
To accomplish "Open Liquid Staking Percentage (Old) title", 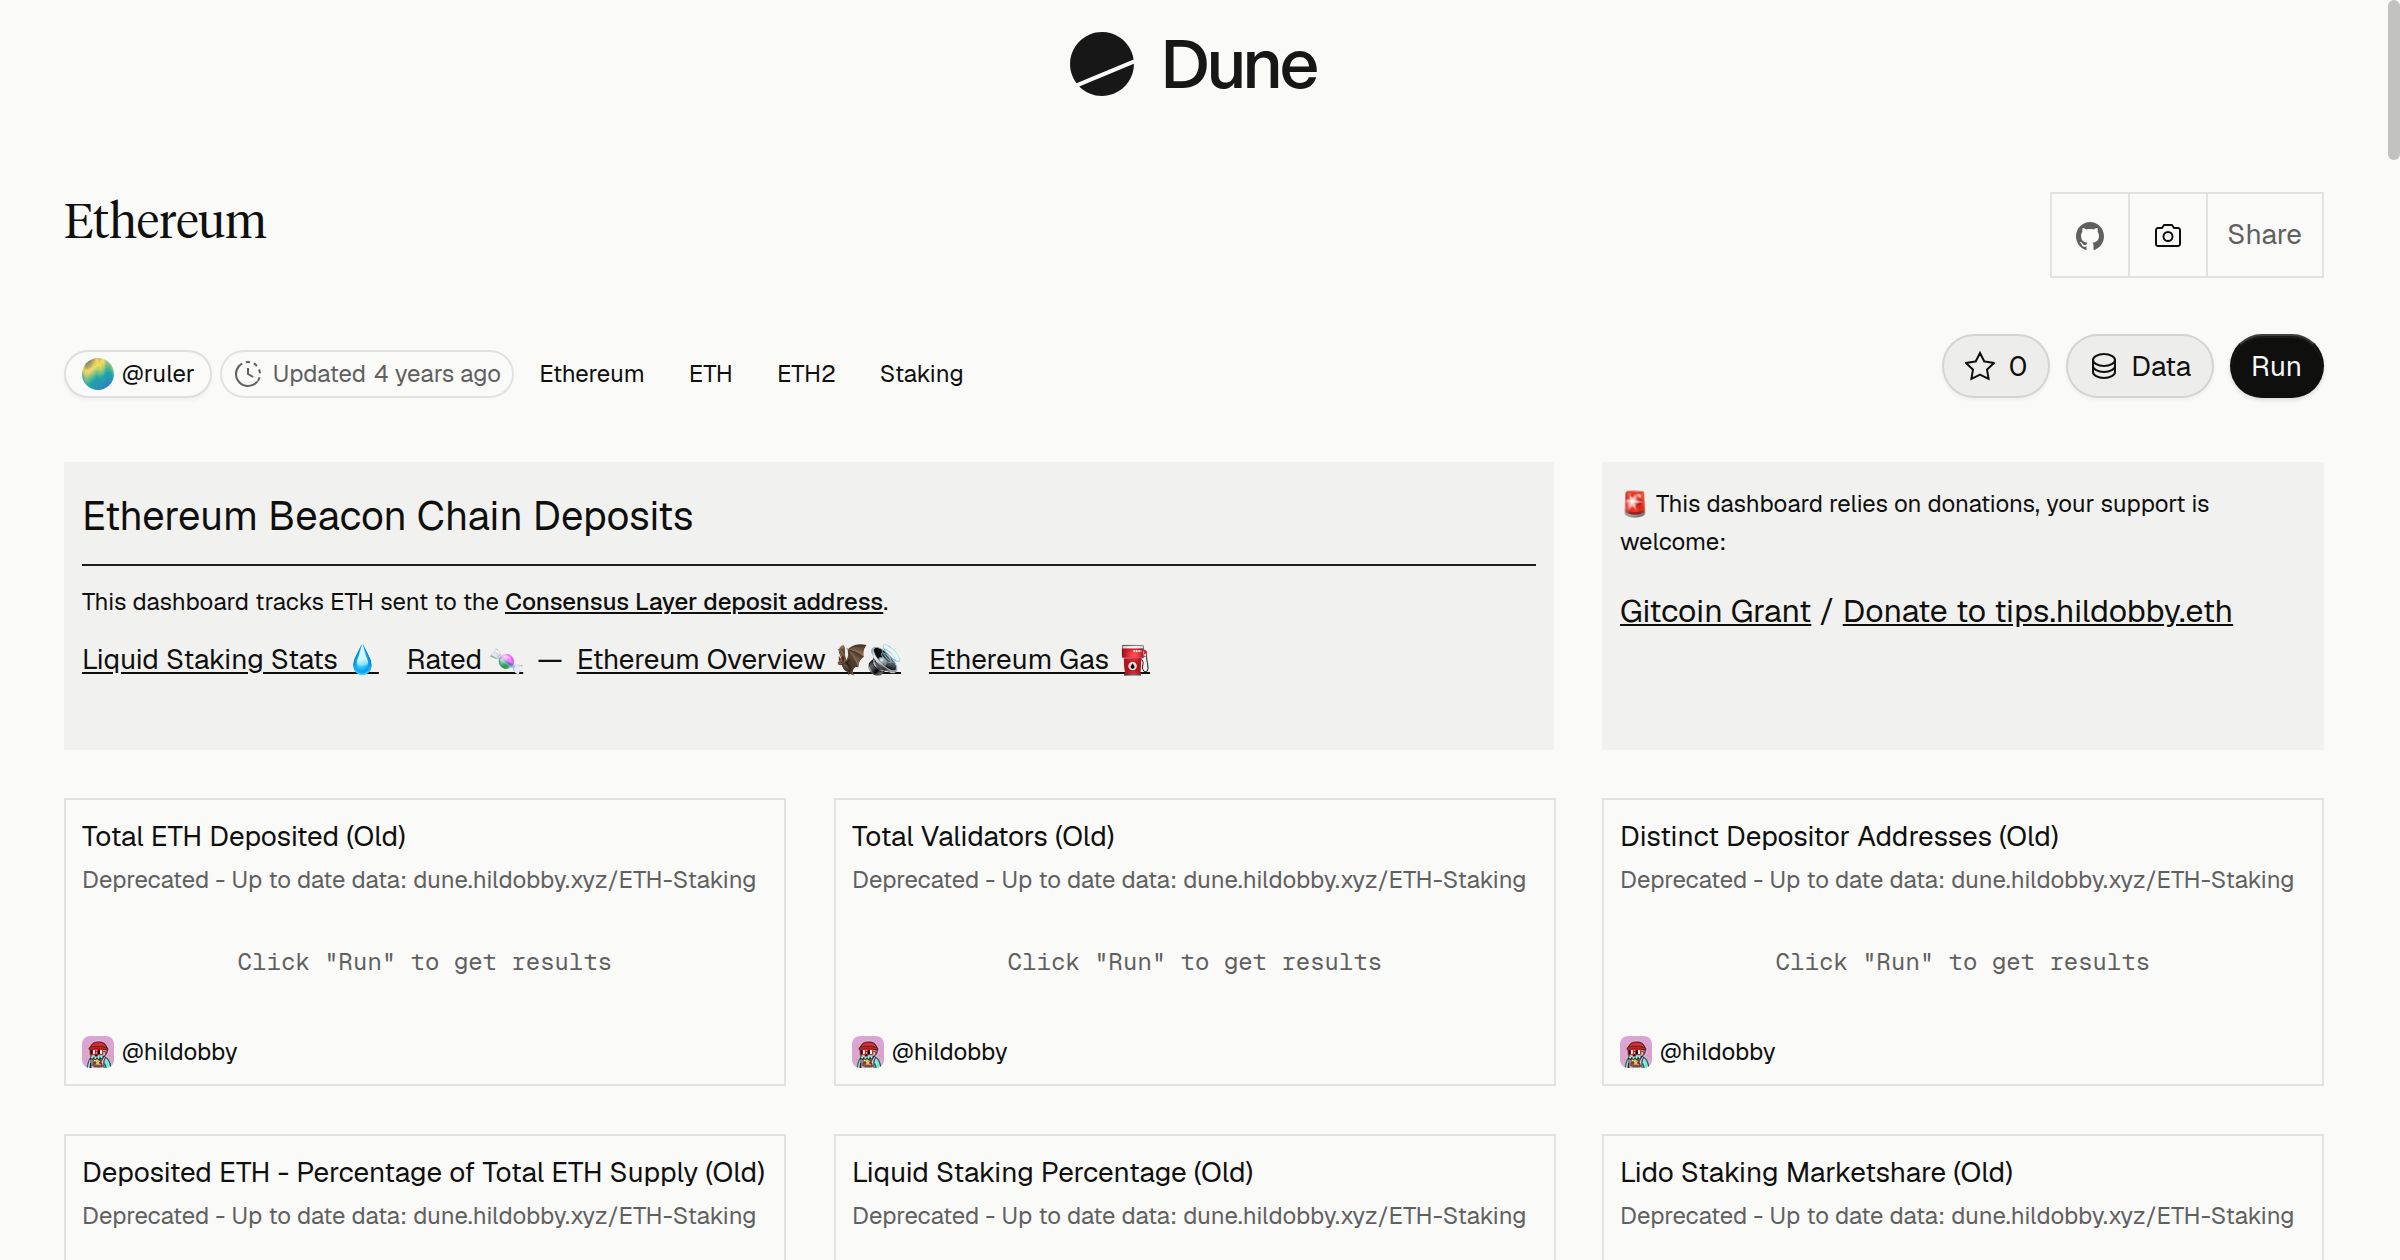I will 1052,1173.
